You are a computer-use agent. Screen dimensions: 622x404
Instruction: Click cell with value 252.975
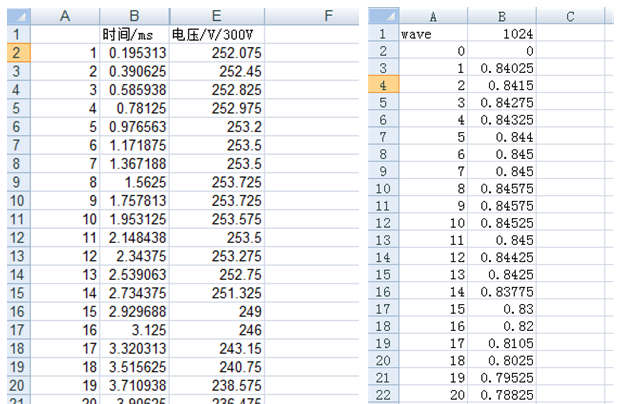click(x=217, y=108)
